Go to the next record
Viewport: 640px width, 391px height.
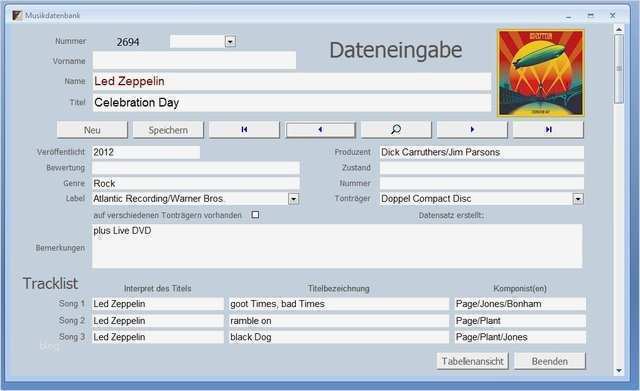coord(472,130)
